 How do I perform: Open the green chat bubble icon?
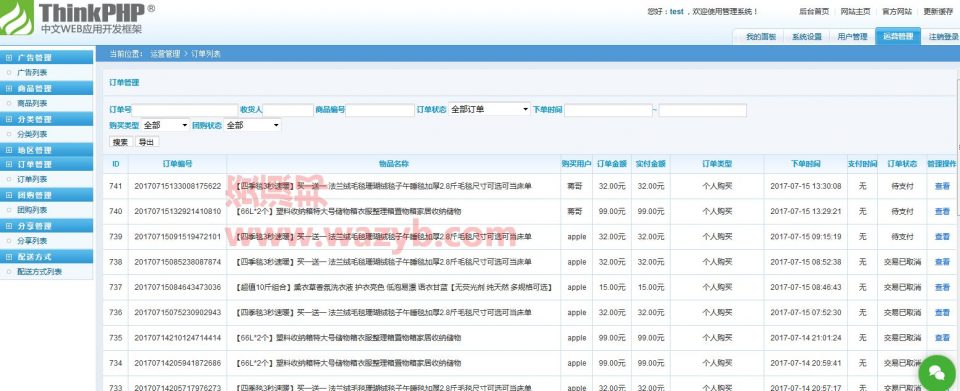pyautogui.click(x=938, y=373)
